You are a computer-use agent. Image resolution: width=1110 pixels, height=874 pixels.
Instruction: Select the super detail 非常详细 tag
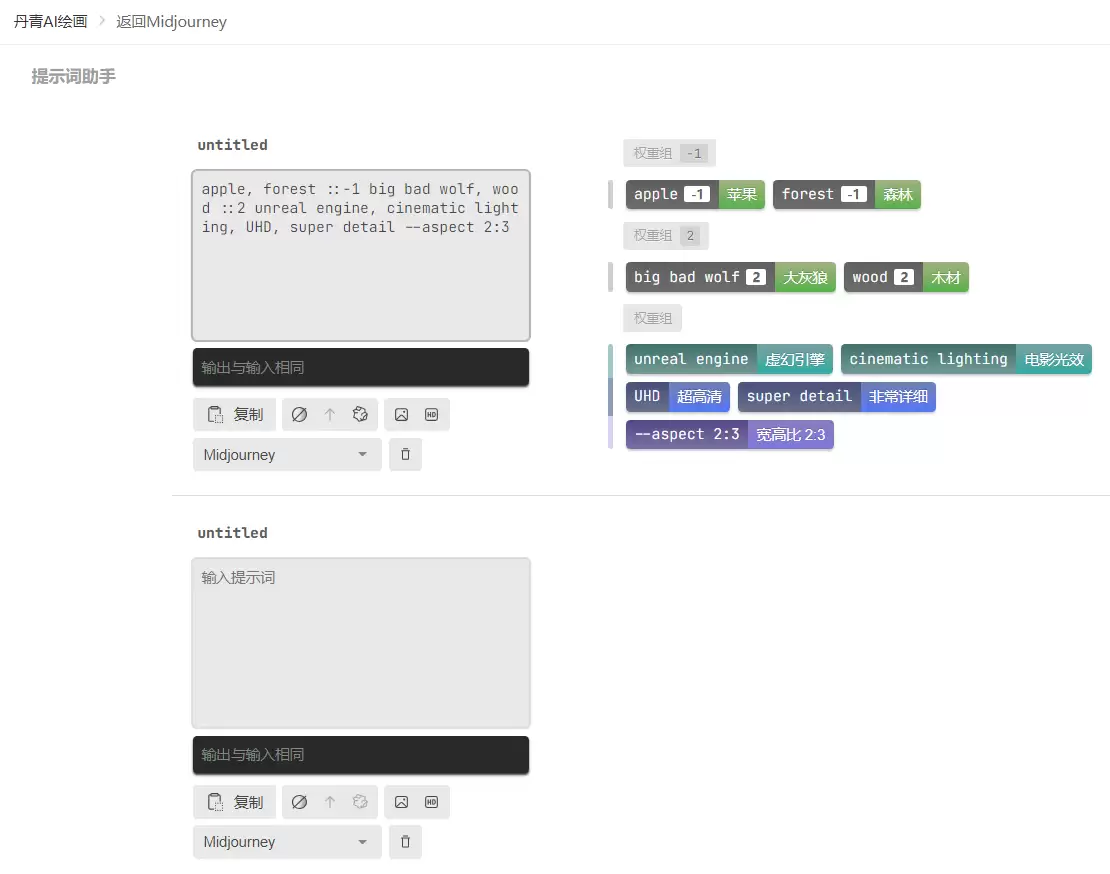click(837, 396)
